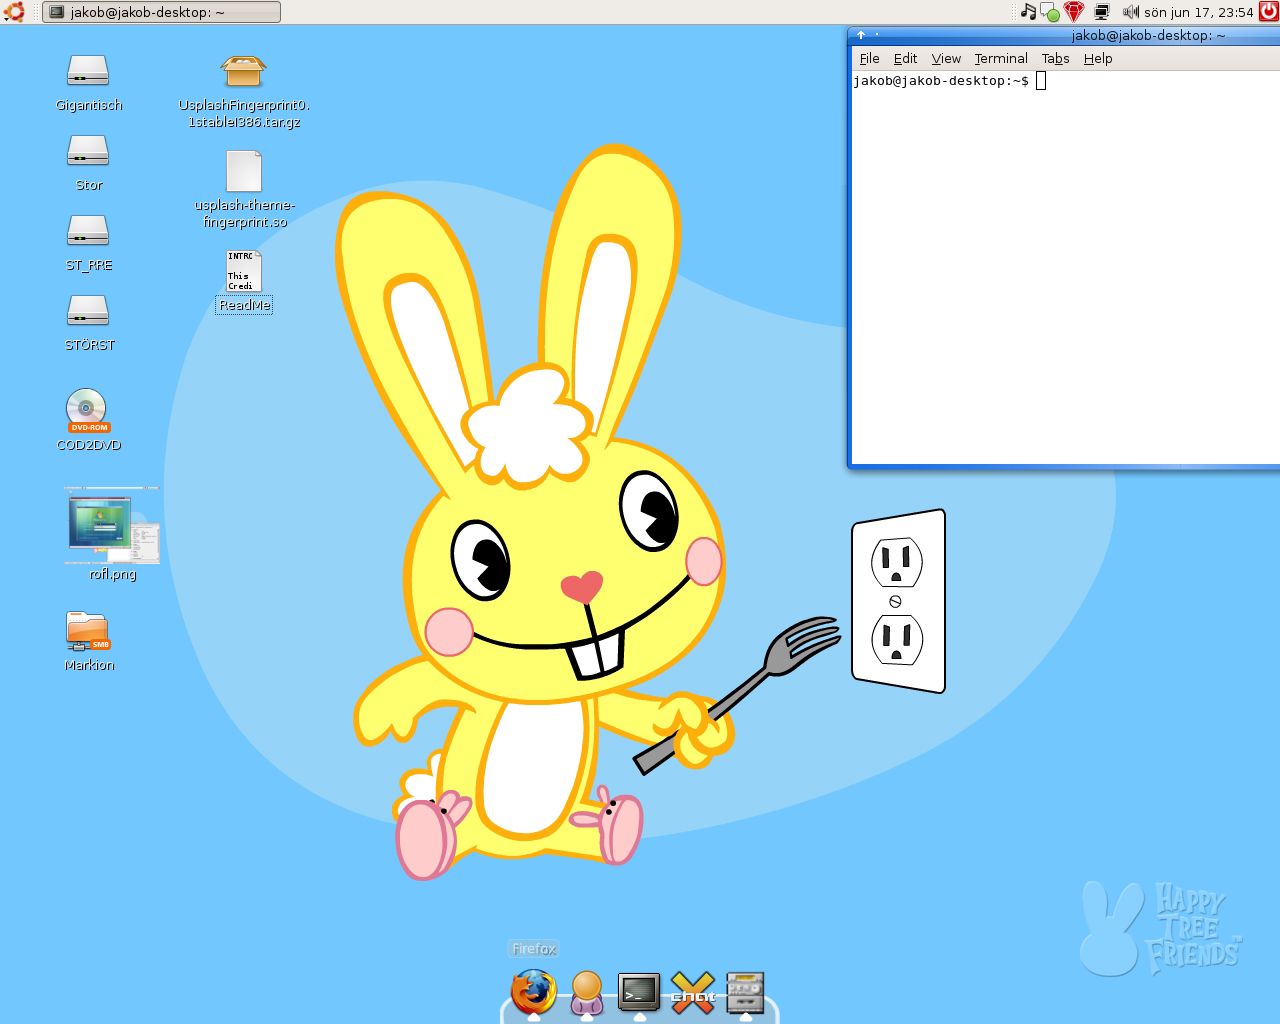This screenshot has height=1024, width=1280.
Task: Open the Ubuntu main menu logo
Action: point(14,12)
